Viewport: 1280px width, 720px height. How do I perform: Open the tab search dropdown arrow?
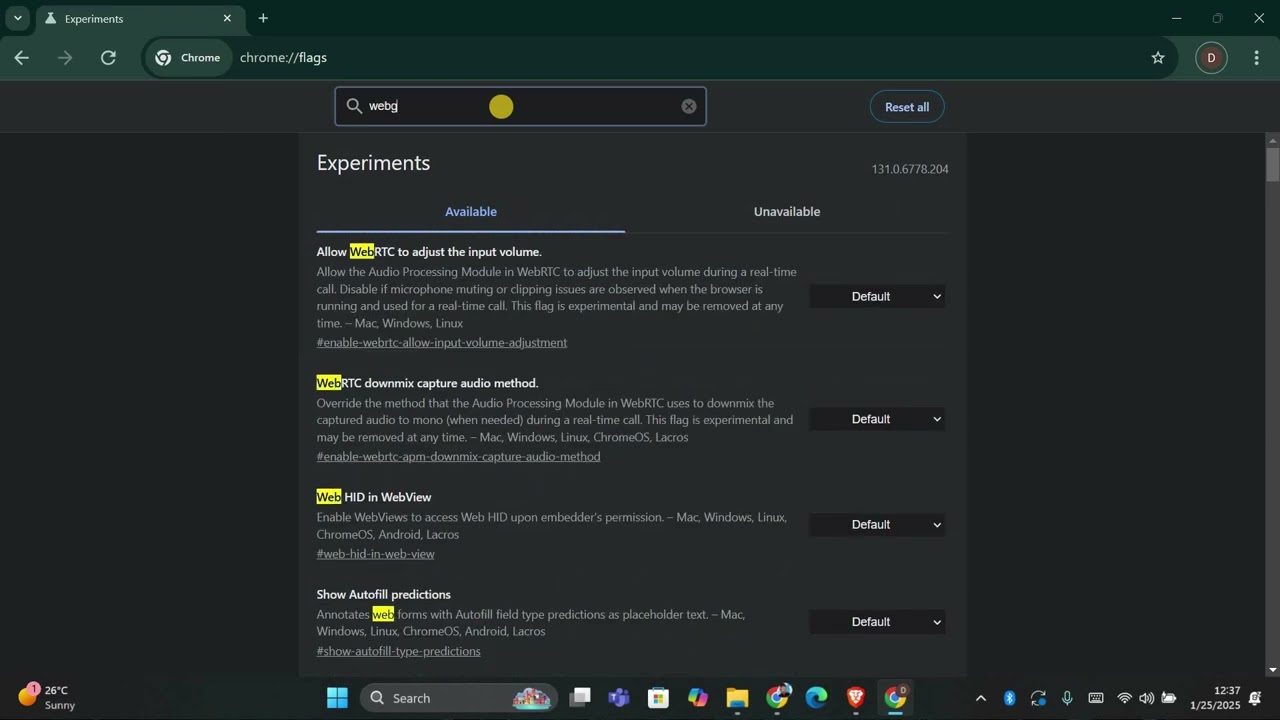click(x=17, y=18)
